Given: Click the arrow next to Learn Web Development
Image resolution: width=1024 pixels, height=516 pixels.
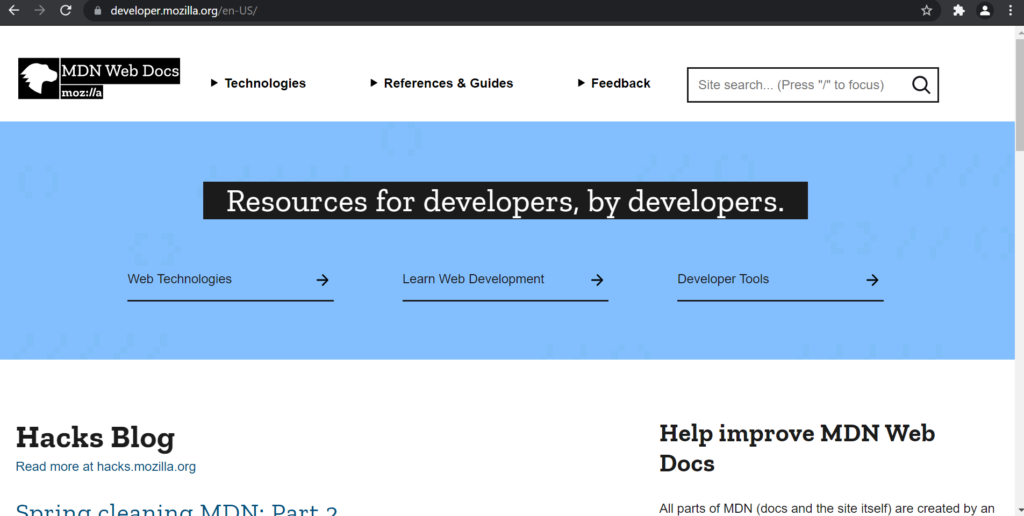Looking at the screenshot, I should [x=597, y=280].
